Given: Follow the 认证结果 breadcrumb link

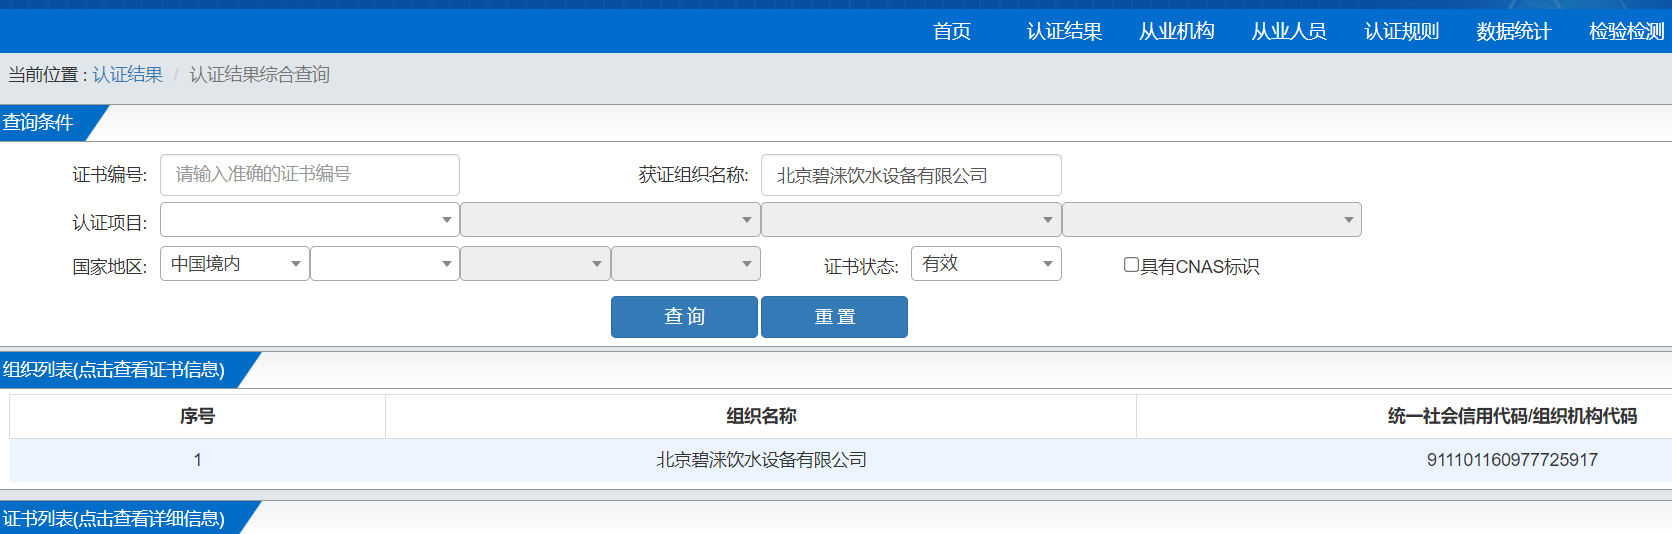Looking at the screenshot, I should pyautogui.click(x=128, y=75).
